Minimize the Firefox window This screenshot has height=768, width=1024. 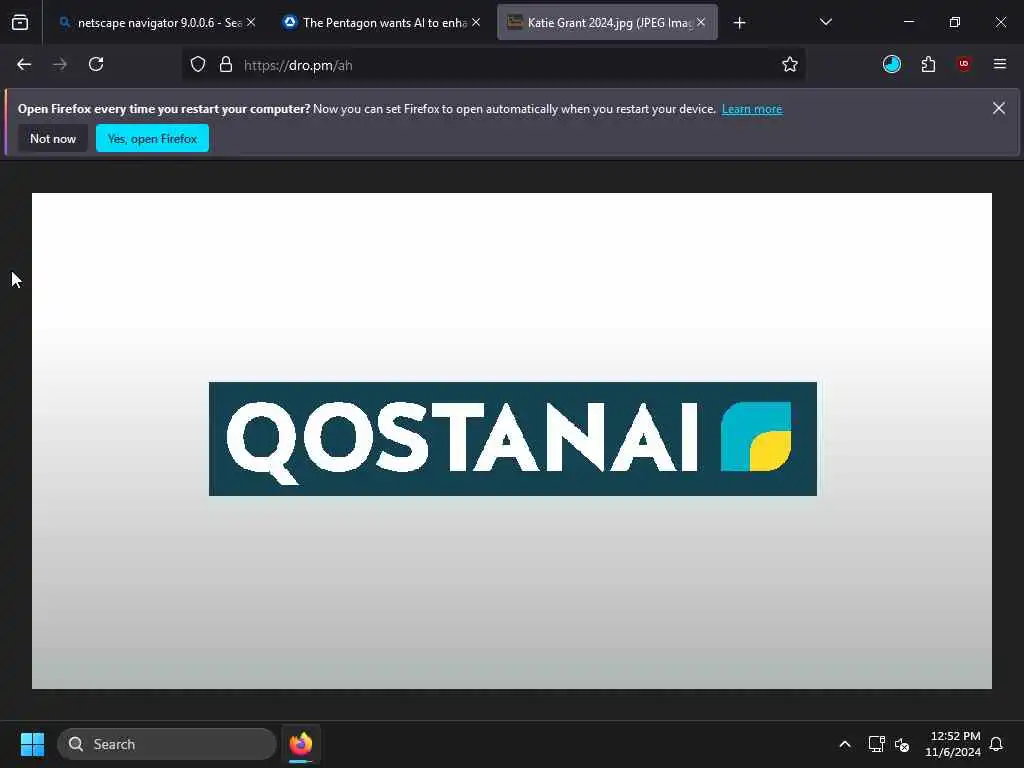908,22
